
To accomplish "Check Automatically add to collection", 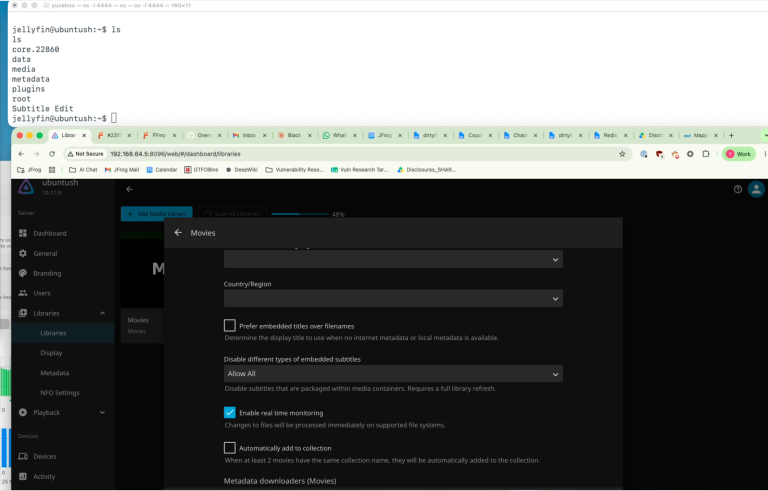I will tap(229, 448).
